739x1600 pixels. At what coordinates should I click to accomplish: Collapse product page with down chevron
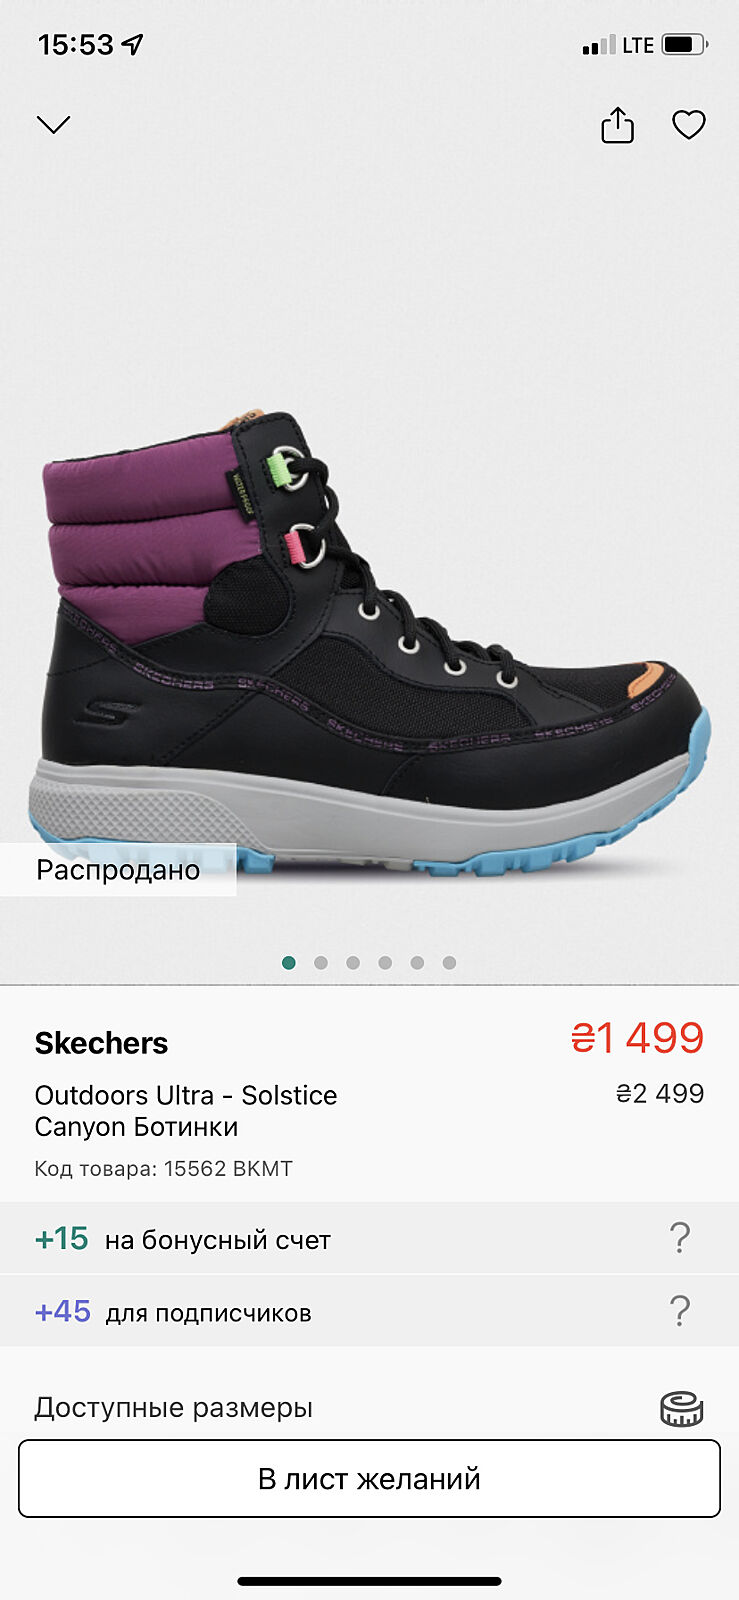click(x=53, y=124)
